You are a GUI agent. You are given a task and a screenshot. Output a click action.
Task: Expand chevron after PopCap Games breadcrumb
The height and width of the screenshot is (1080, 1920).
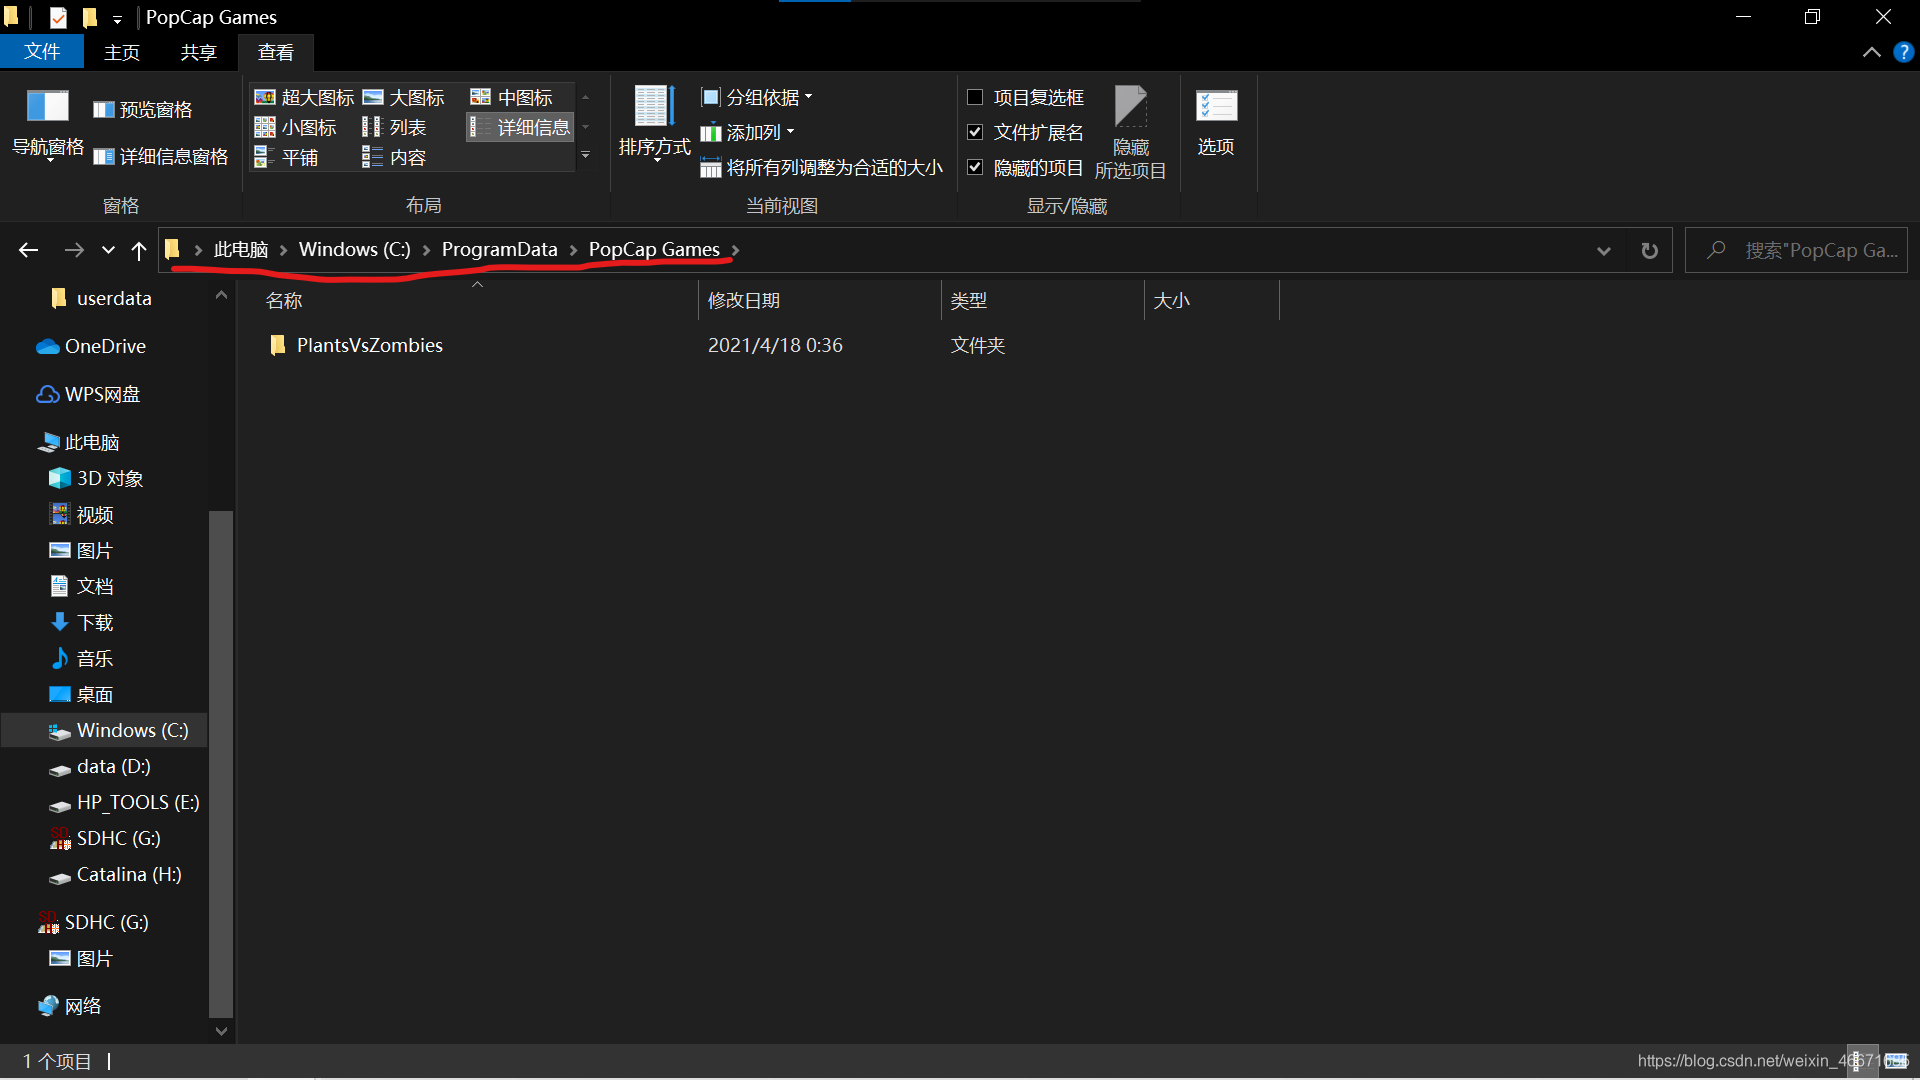click(x=735, y=250)
